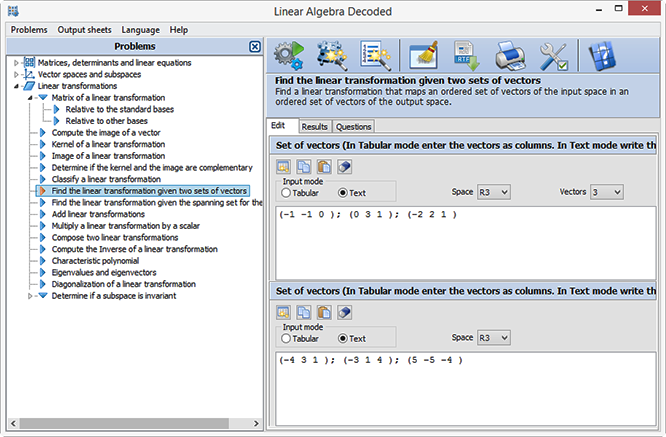The height and width of the screenshot is (437, 666).
Task: Open the Help menu
Action: (x=179, y=30)
